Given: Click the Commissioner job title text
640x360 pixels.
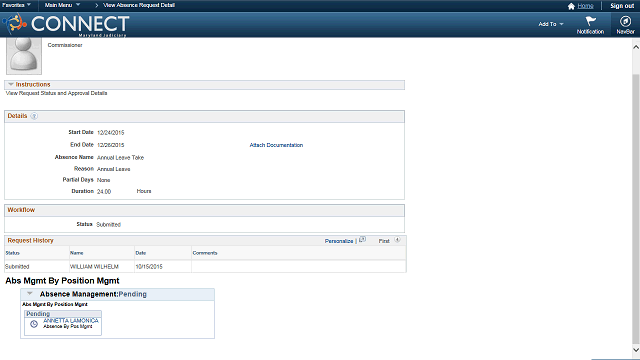Looking at the screenshot, I should click(65, 45).
